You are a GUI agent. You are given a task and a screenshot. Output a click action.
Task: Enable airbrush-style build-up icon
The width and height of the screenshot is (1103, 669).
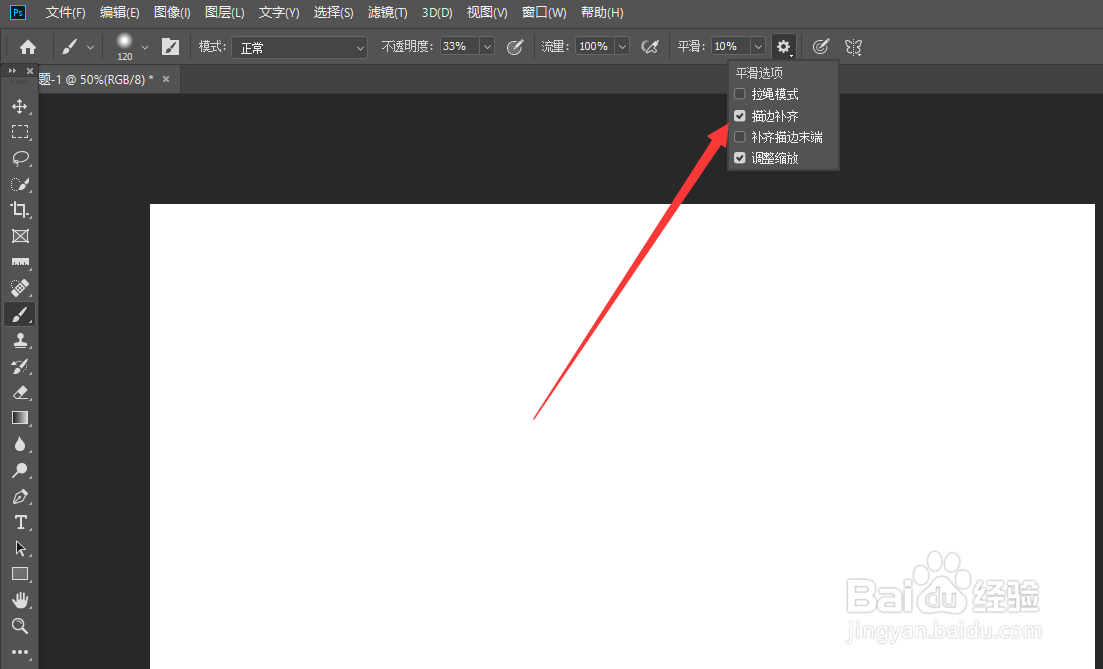coord(650,47)
